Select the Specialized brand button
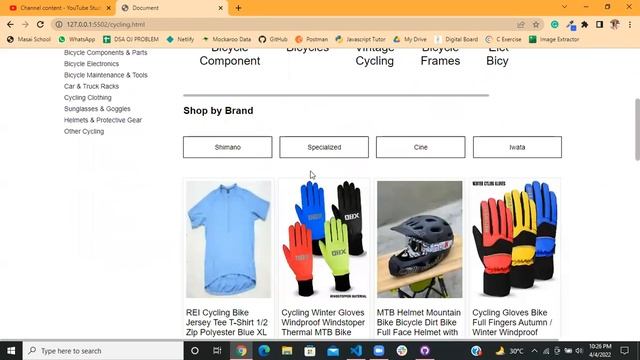Screen dimensions: 640x360 324,147
